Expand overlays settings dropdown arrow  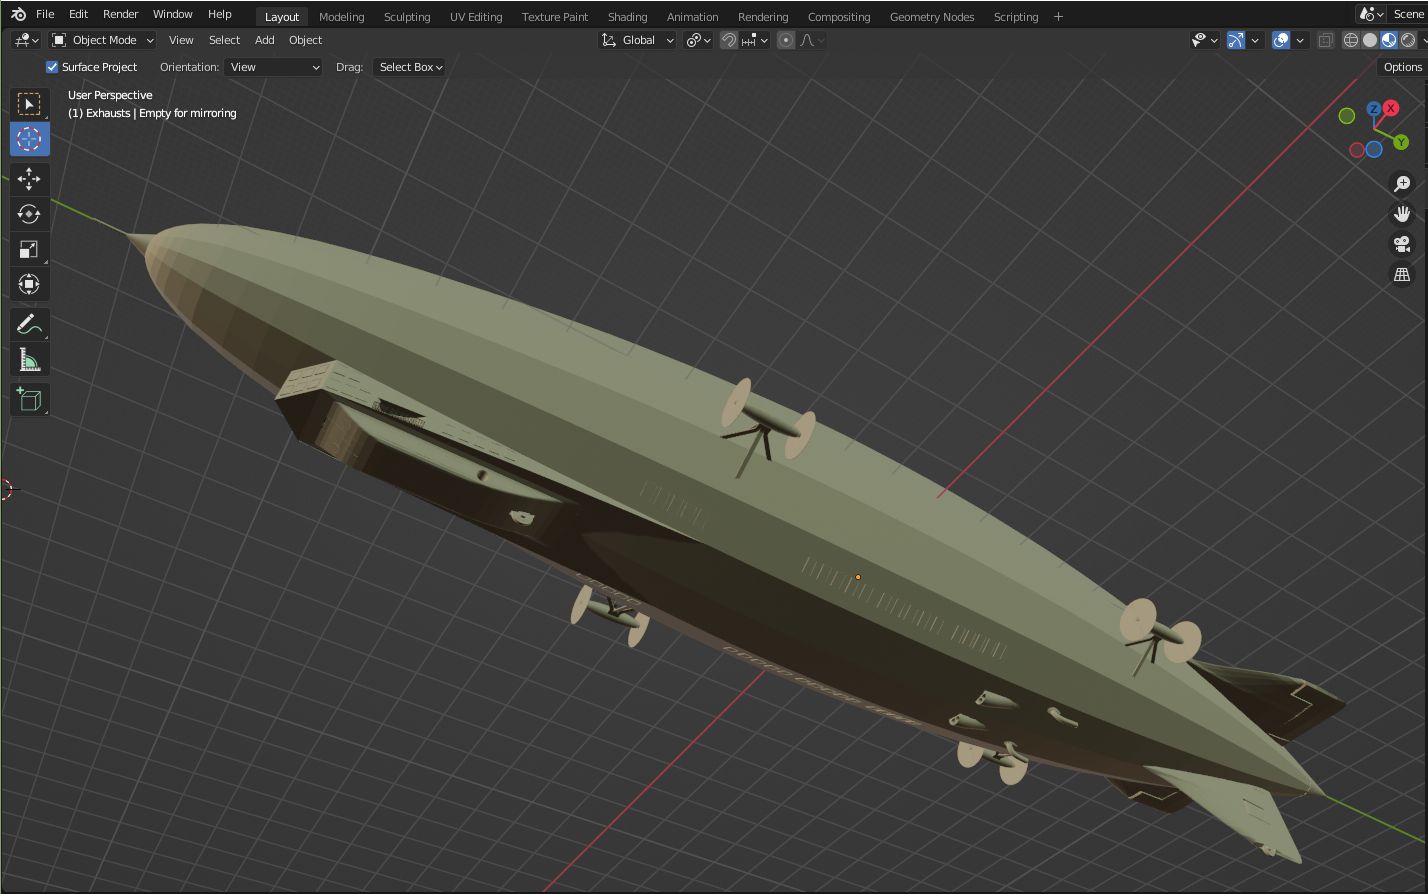(1300, 40)
